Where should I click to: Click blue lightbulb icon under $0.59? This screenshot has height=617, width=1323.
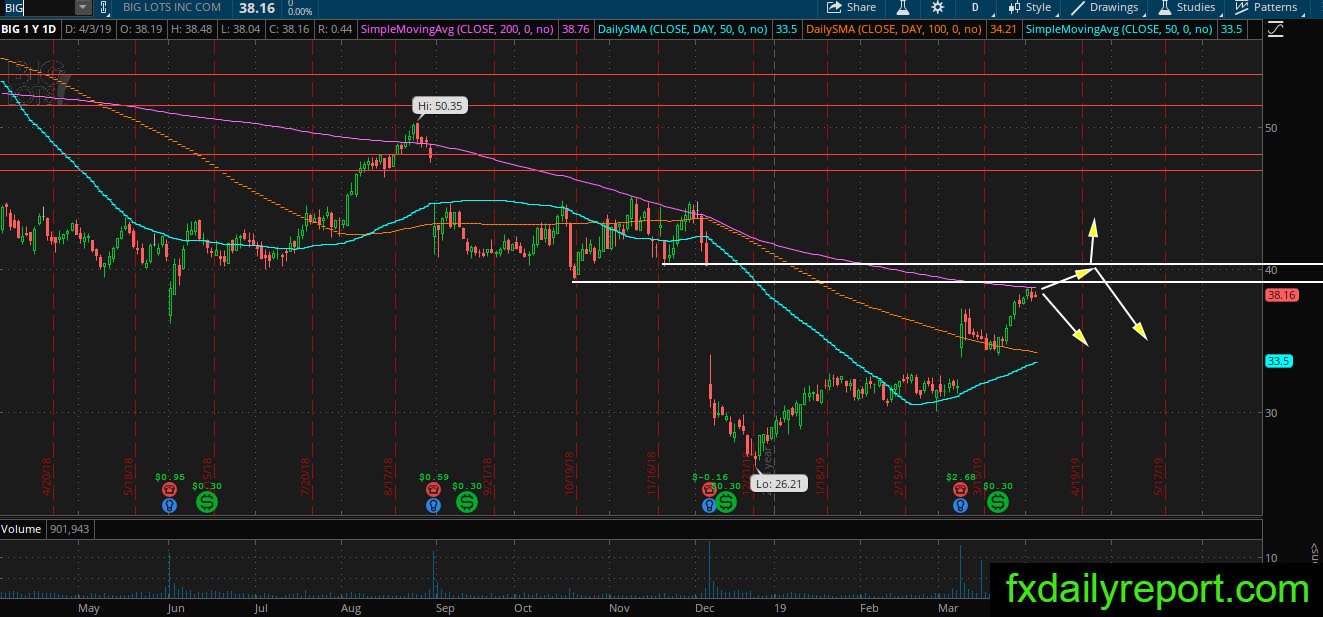(x=432, y=506)
